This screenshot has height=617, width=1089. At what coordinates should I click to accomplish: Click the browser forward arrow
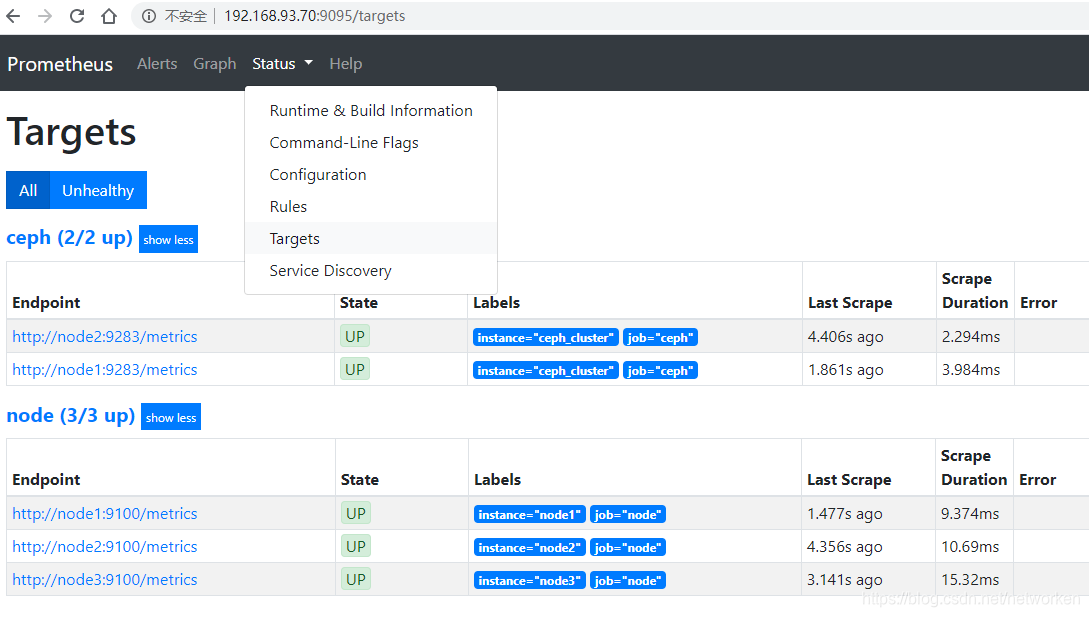45,16
